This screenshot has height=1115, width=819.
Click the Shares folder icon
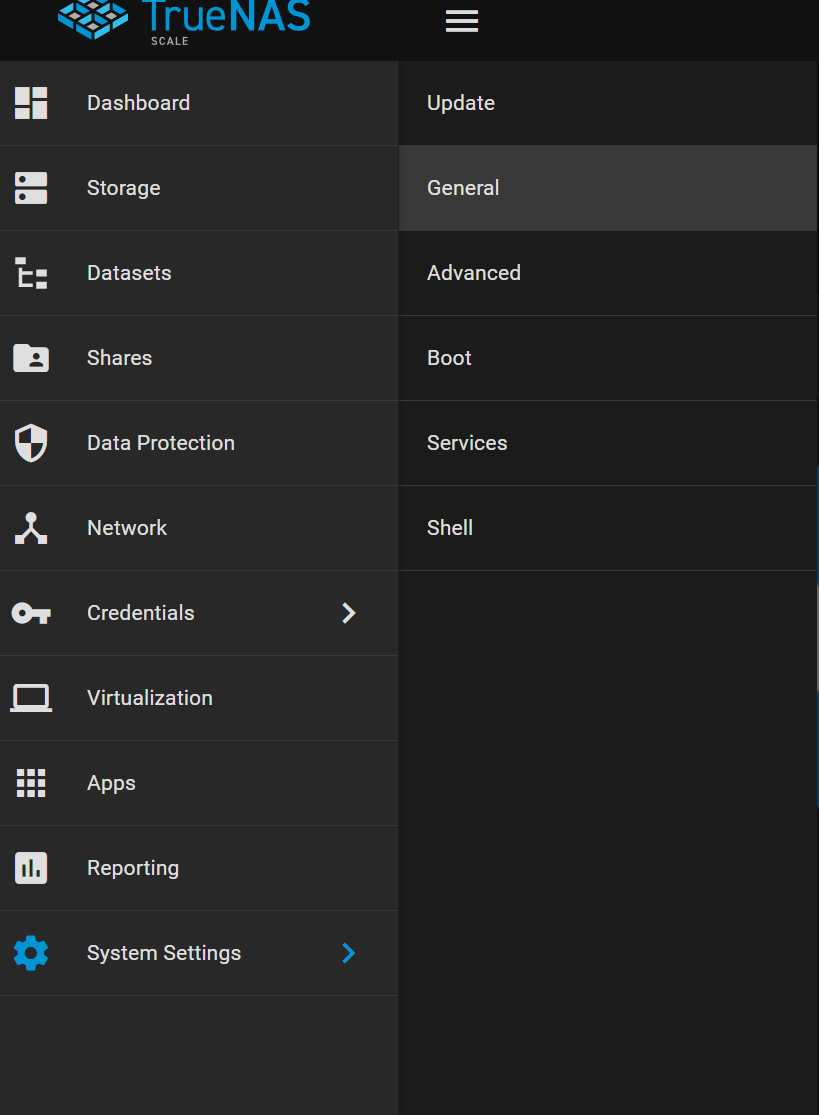(x=31, y=358)
